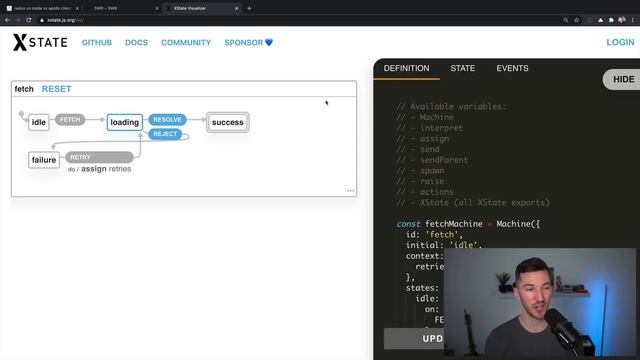Click the '// - interpret' comment line

pos(430,128)
